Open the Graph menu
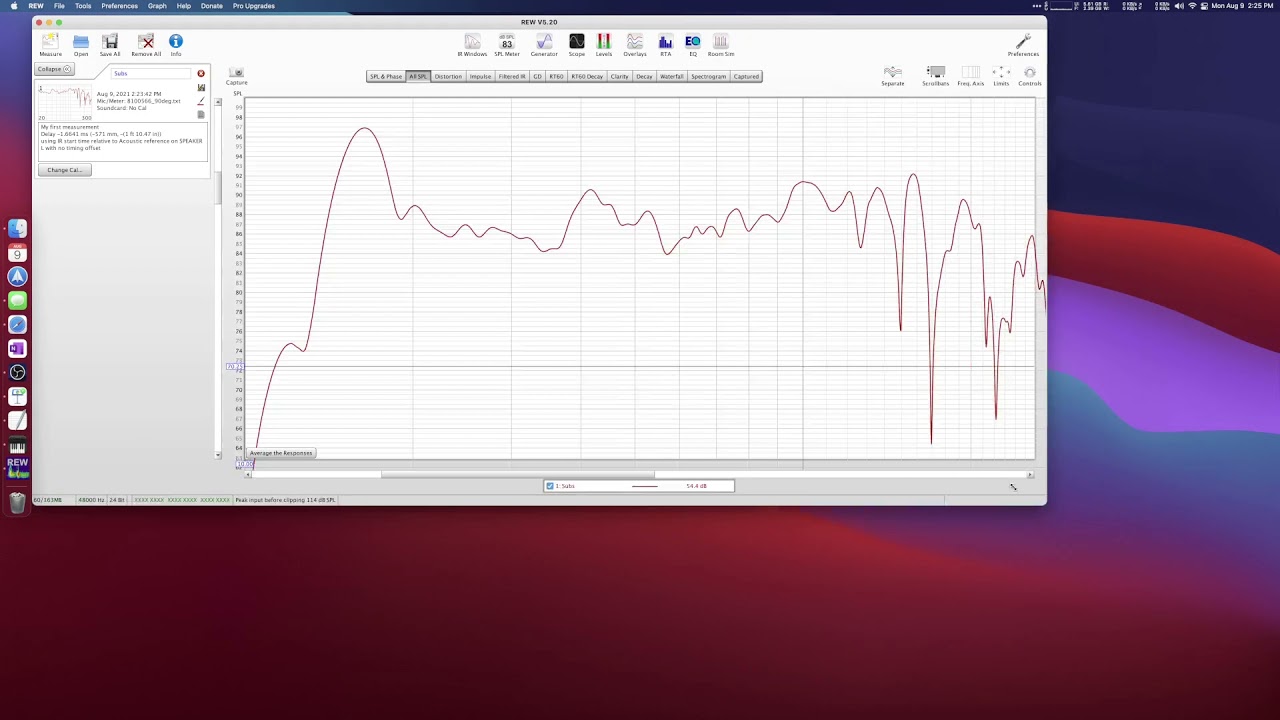 [x=157, y=6]
